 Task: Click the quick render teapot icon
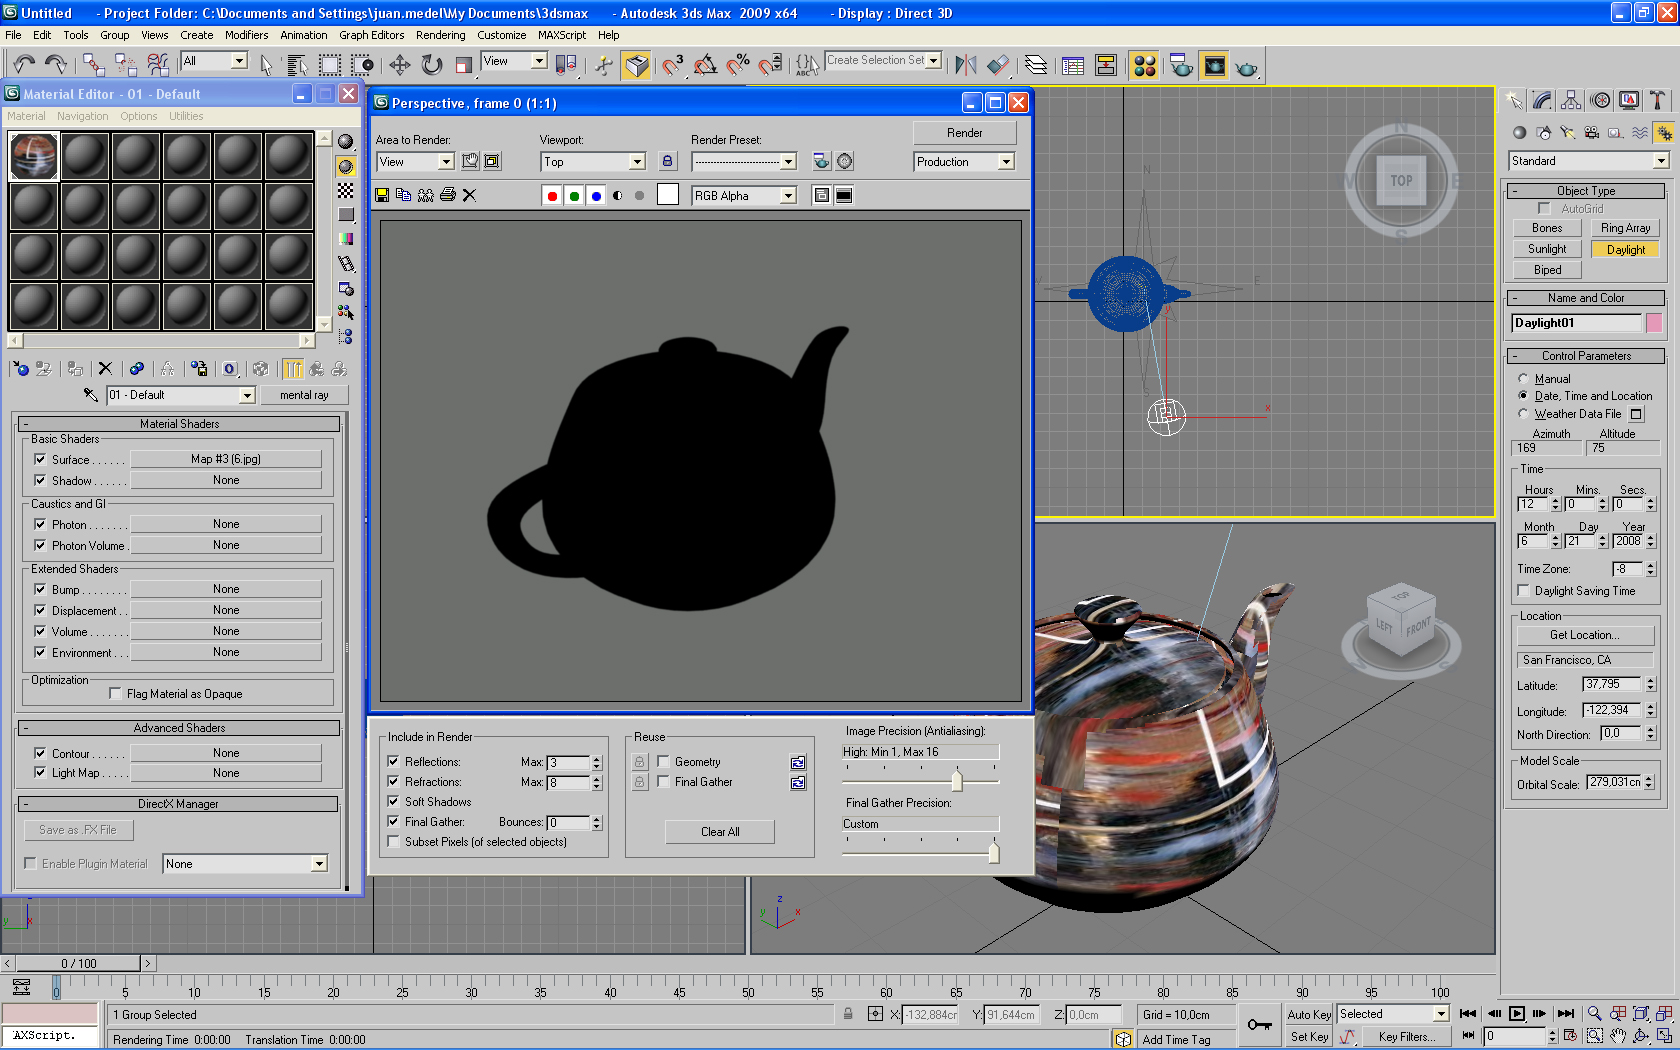(x=1246, y=67)
